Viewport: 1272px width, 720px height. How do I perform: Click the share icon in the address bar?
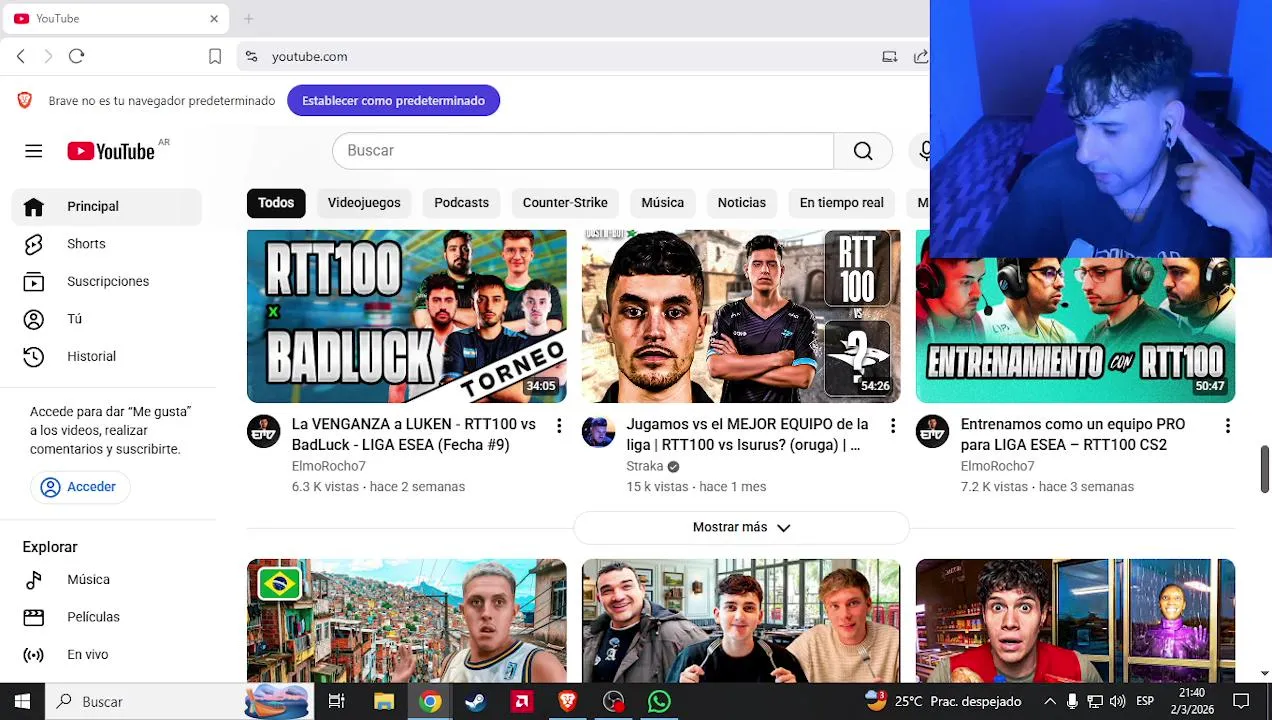pyautogui.click(x=921, y=57)
